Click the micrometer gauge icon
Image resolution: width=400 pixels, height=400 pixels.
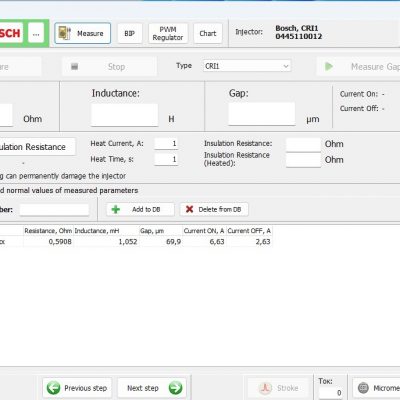pos(363,388)
